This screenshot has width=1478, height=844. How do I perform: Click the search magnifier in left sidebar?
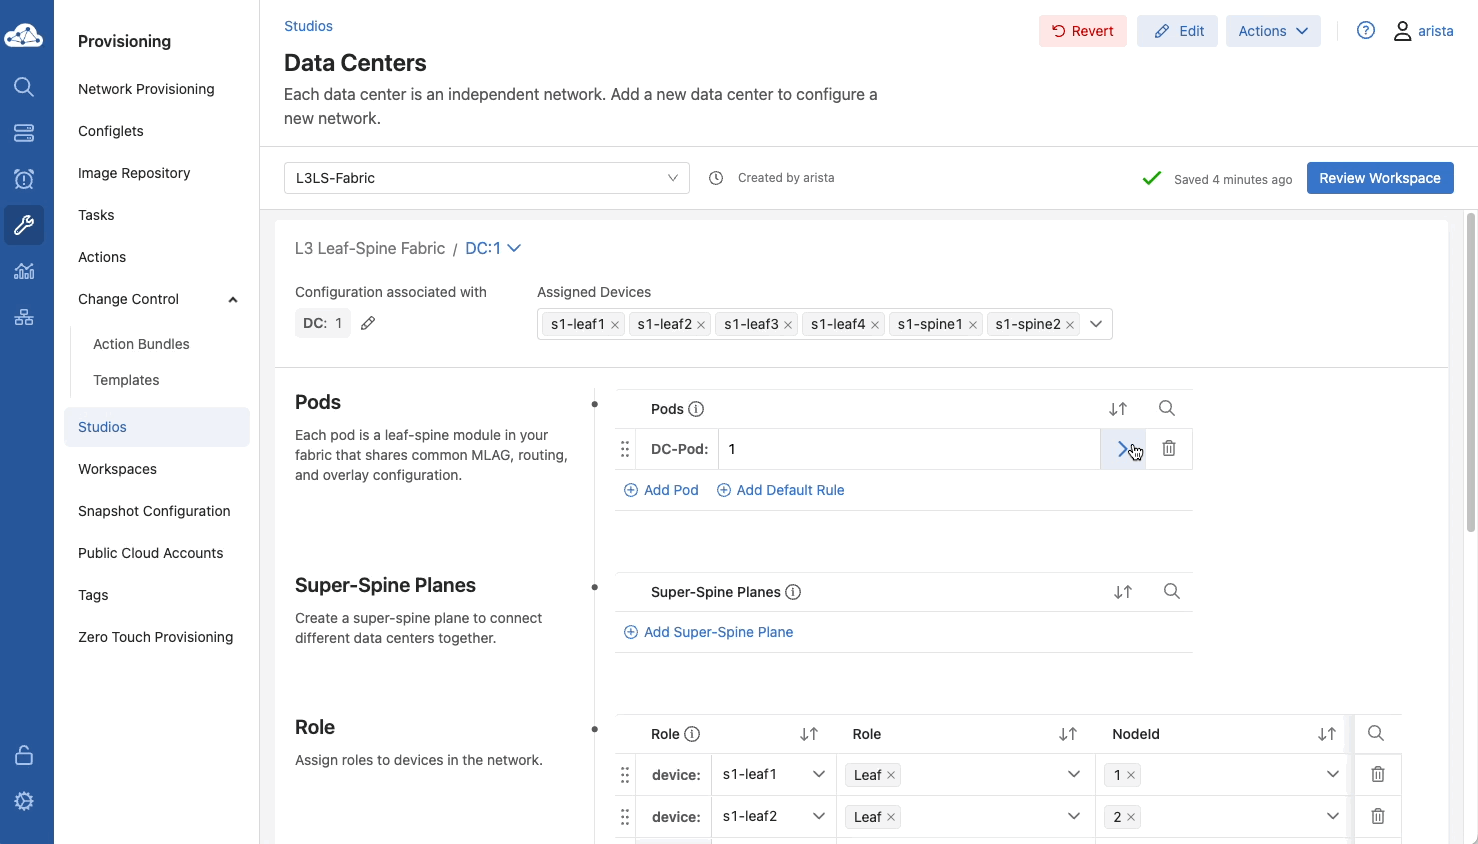[24, 87]
